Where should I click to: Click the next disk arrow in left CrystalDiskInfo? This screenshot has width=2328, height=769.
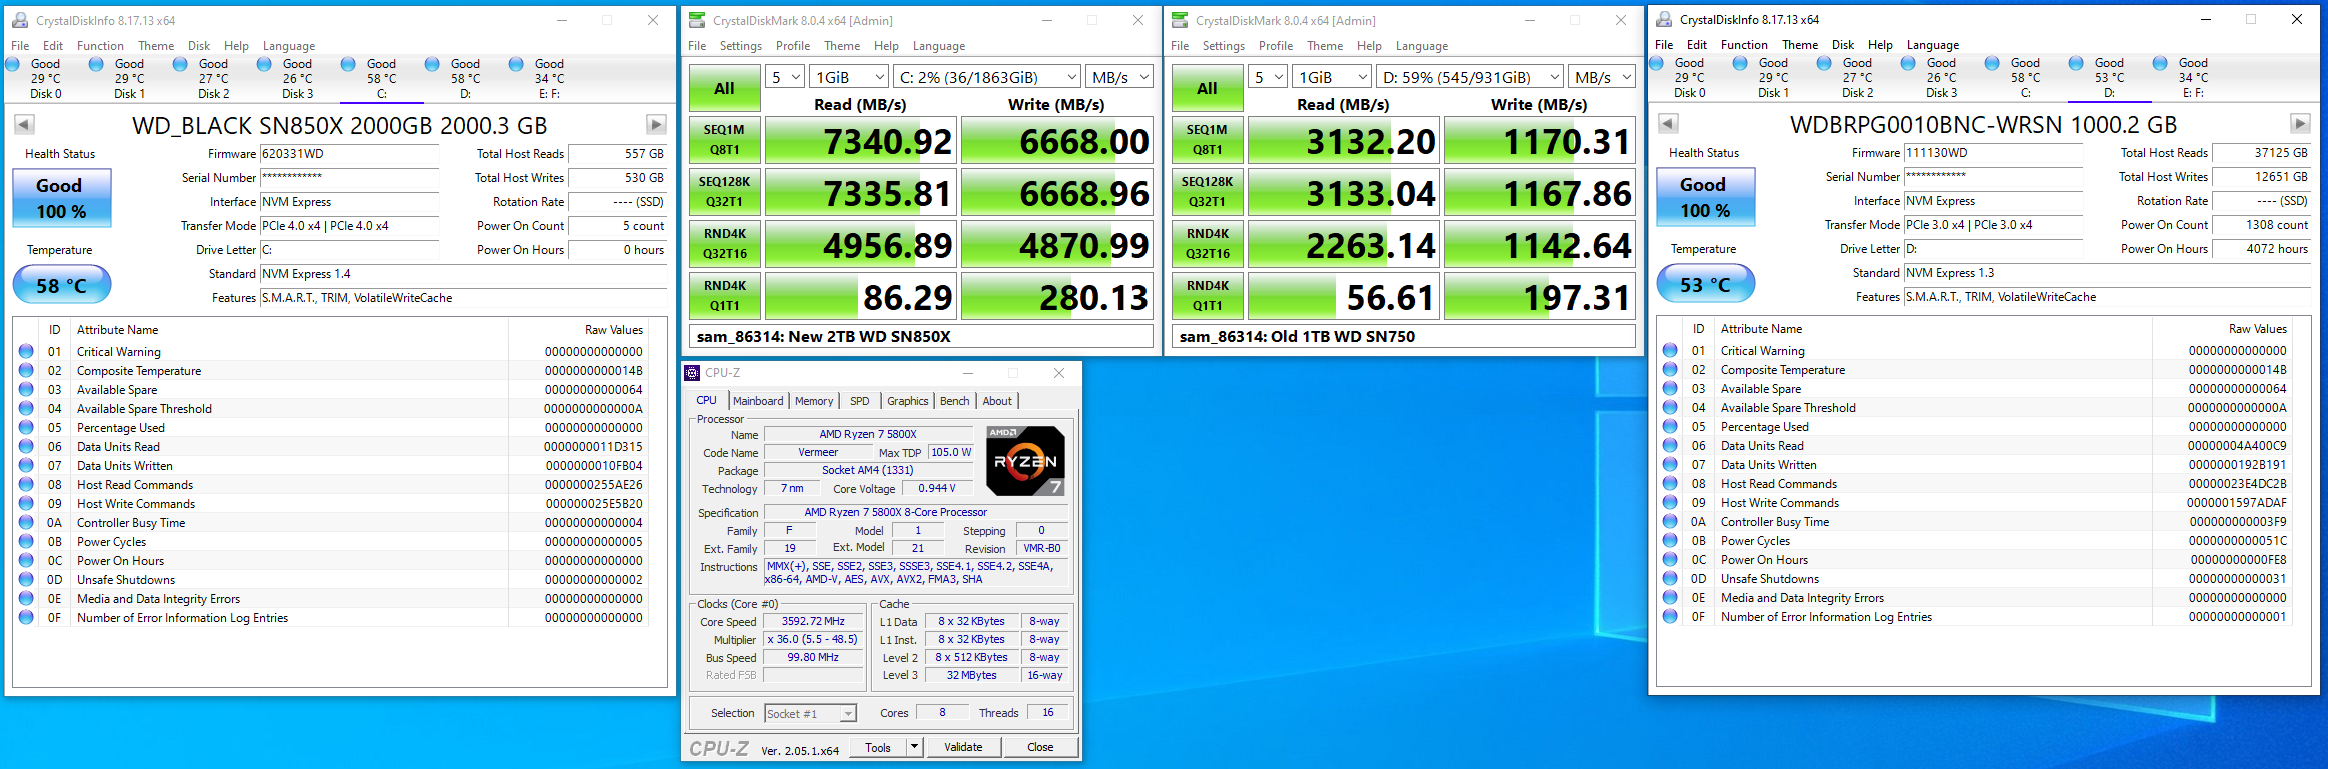(x=656, y=125)
